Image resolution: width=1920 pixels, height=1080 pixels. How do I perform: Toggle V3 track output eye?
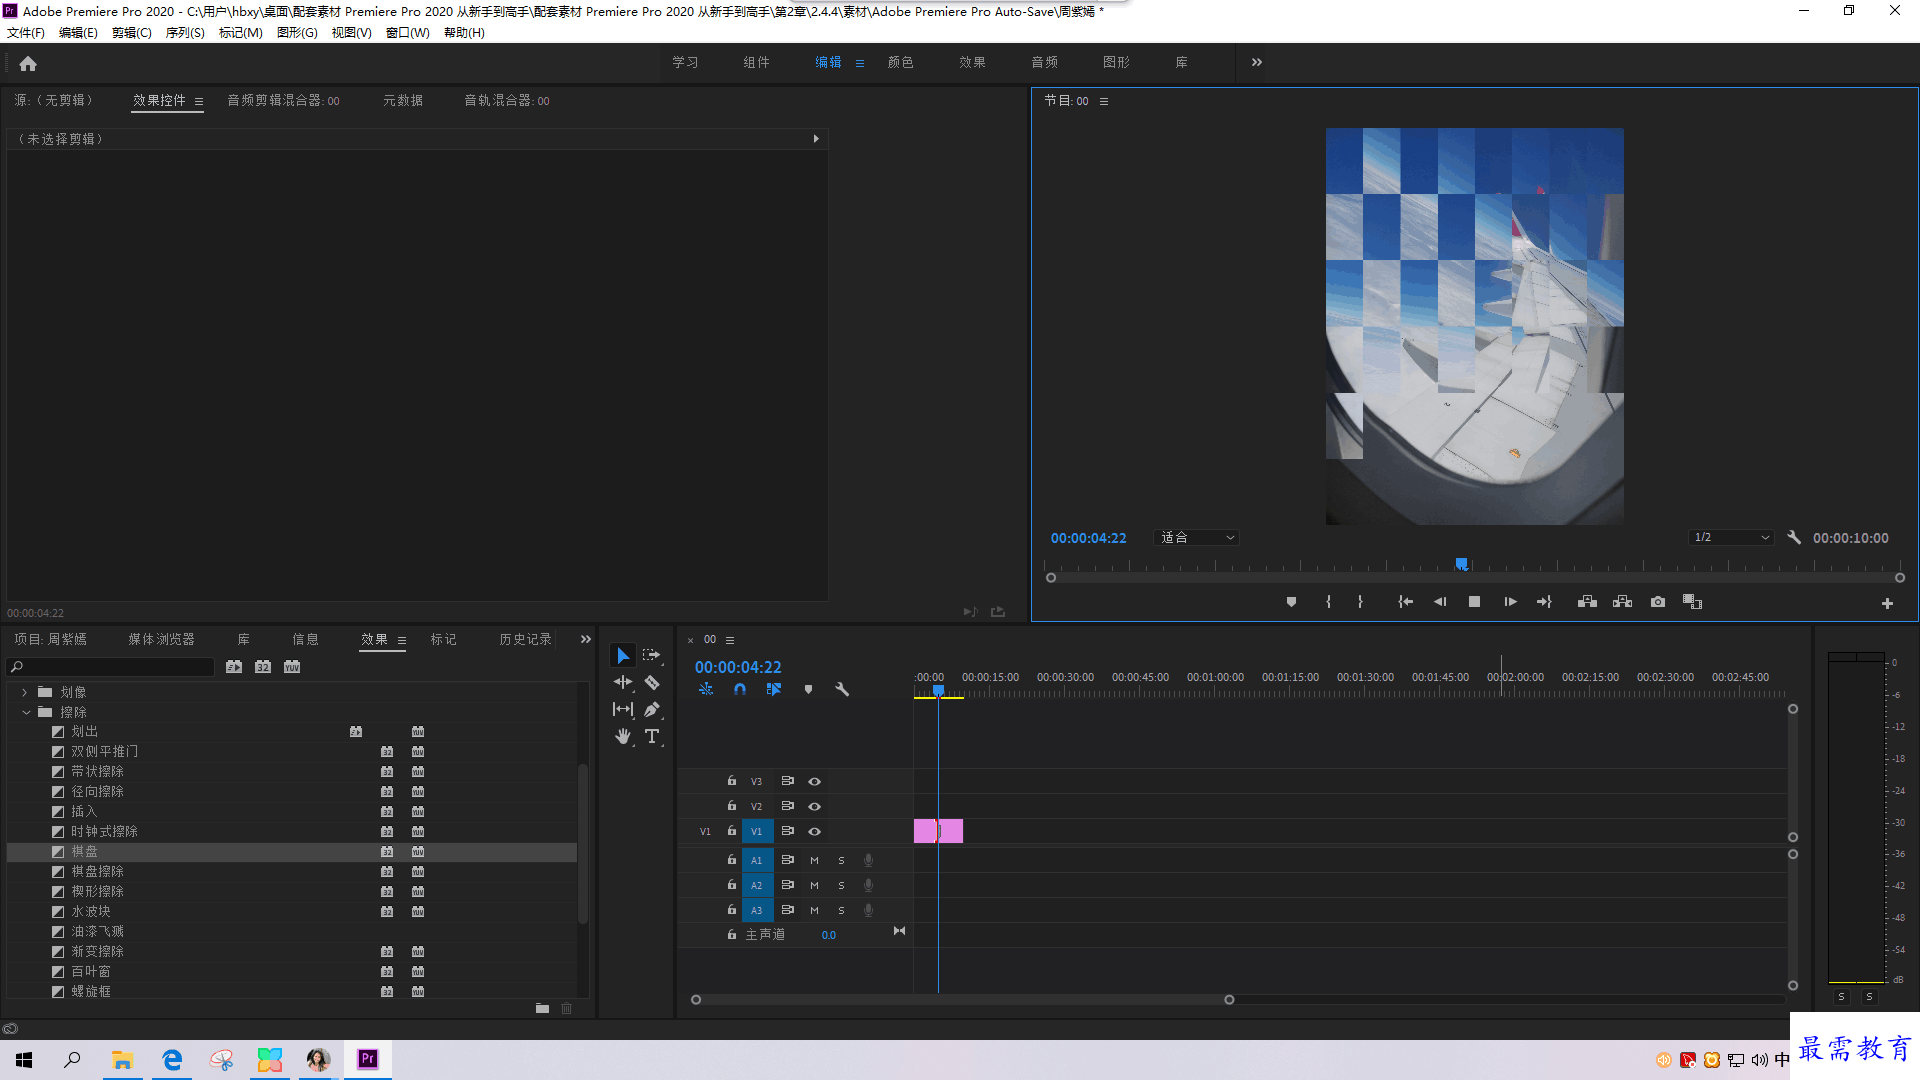click(814, 781)
